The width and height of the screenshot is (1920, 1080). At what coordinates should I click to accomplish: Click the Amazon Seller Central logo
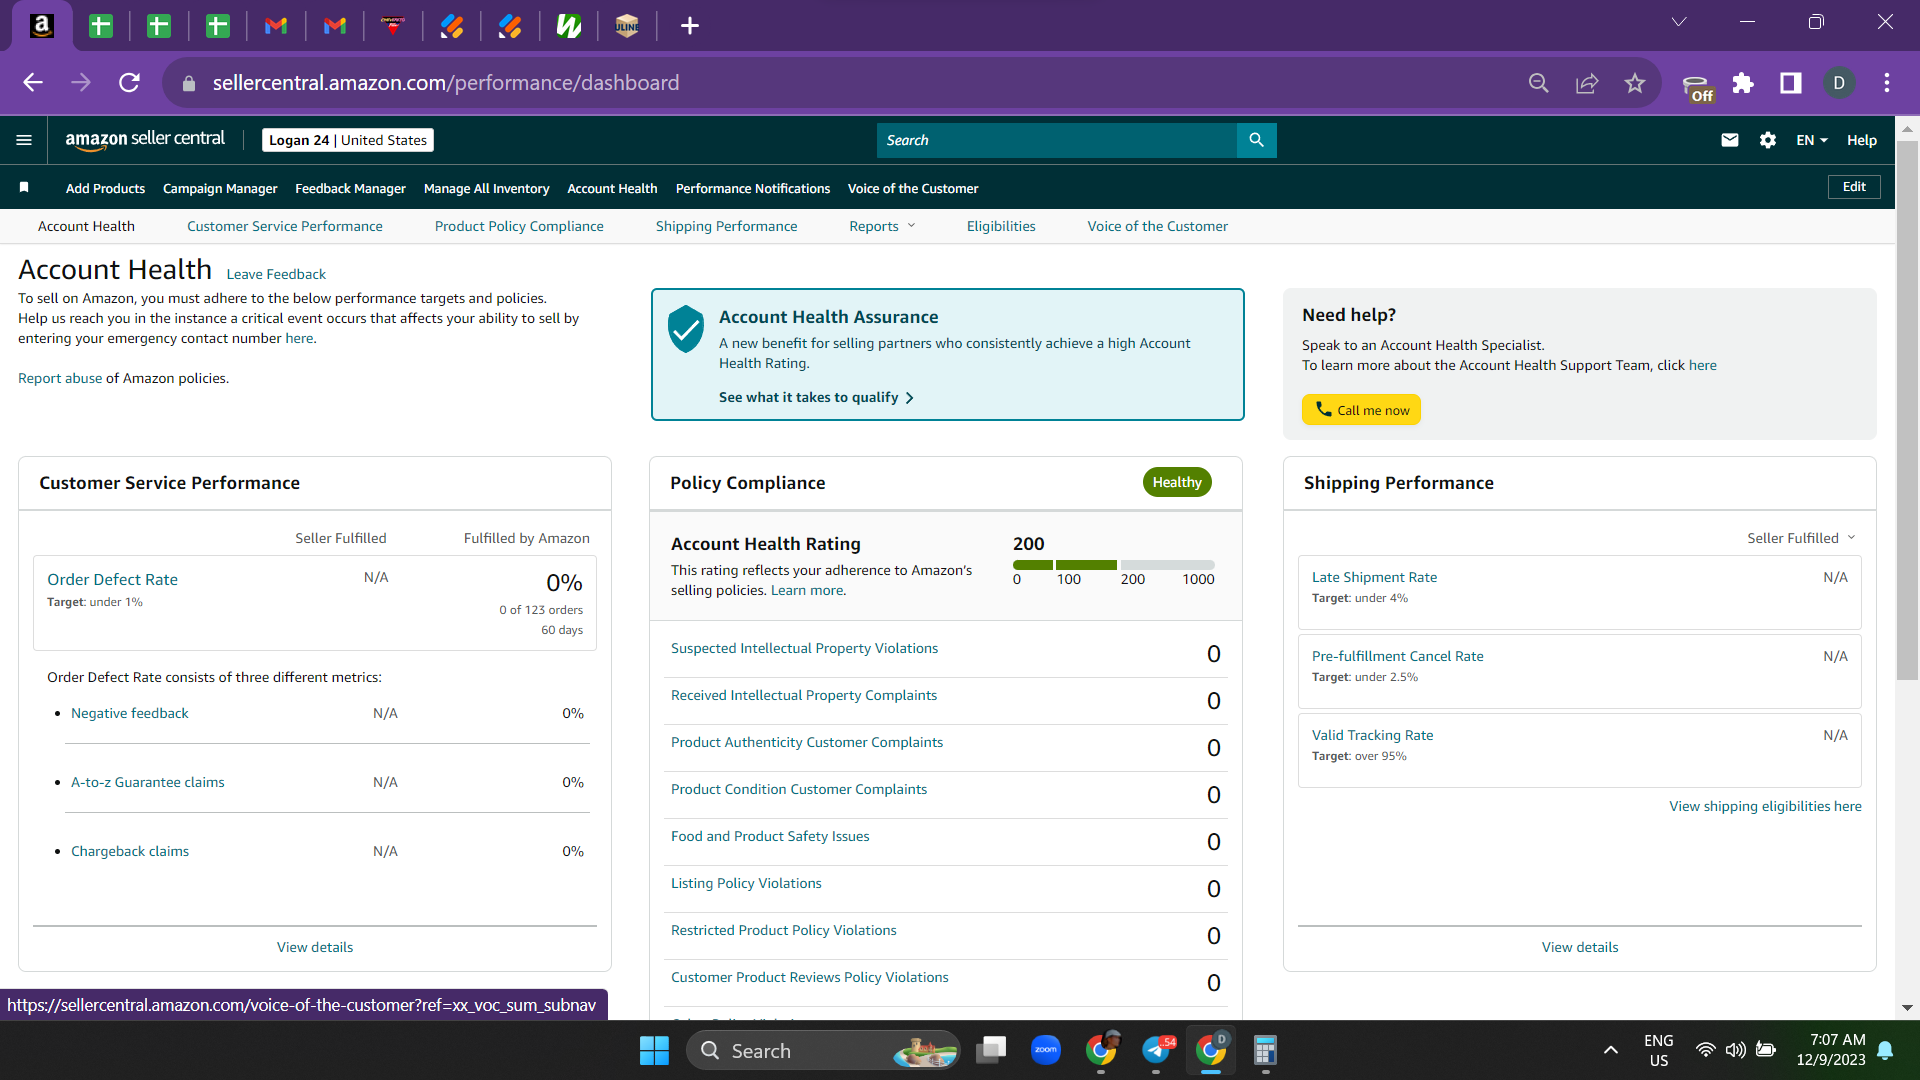(x=145, y=140)
